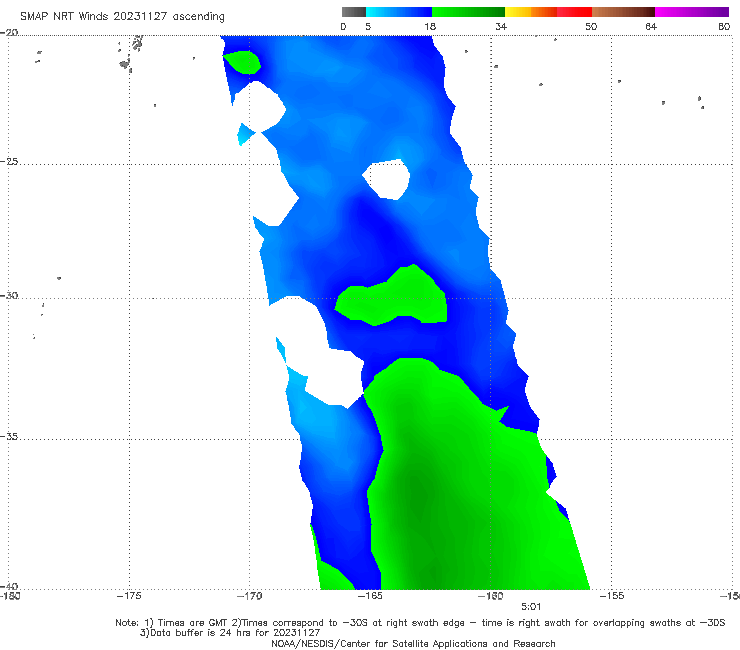Viewport: 740px width, 650px height.
Task: Click the latitude label '-35'
Action: coord(9,436)
